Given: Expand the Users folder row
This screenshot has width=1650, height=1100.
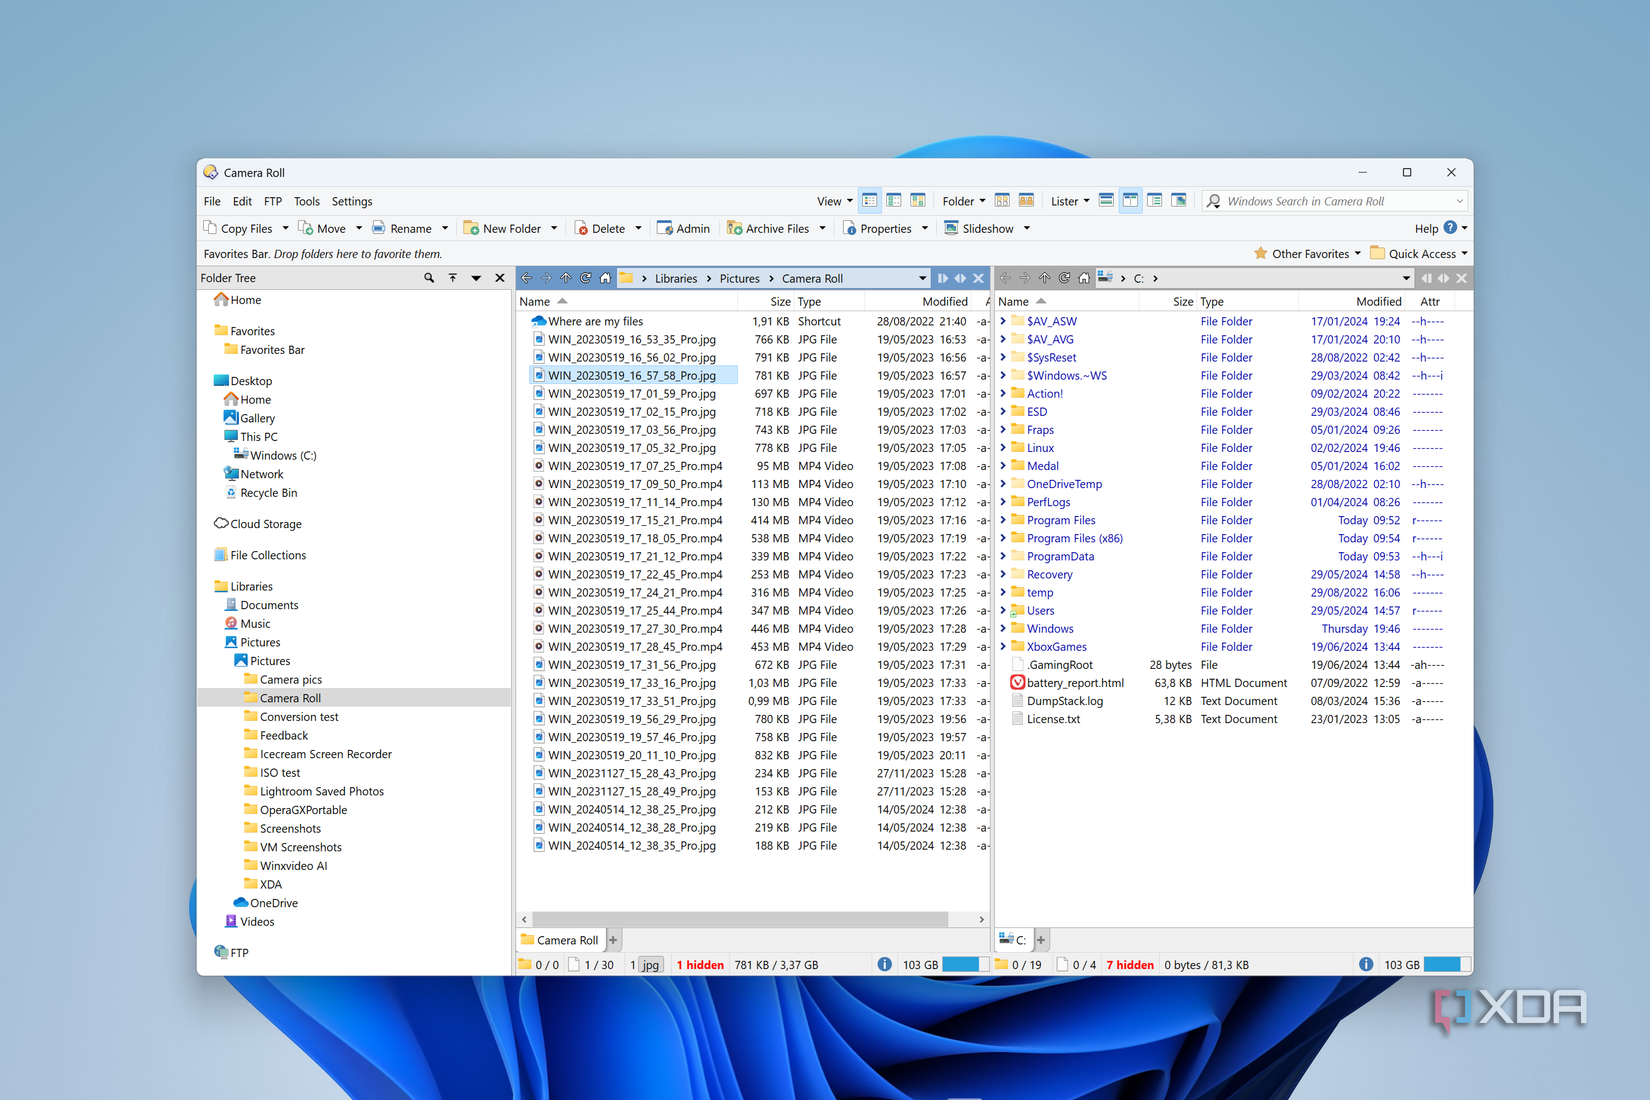Looking at the screenshot, I should (x=1003, y=610).
